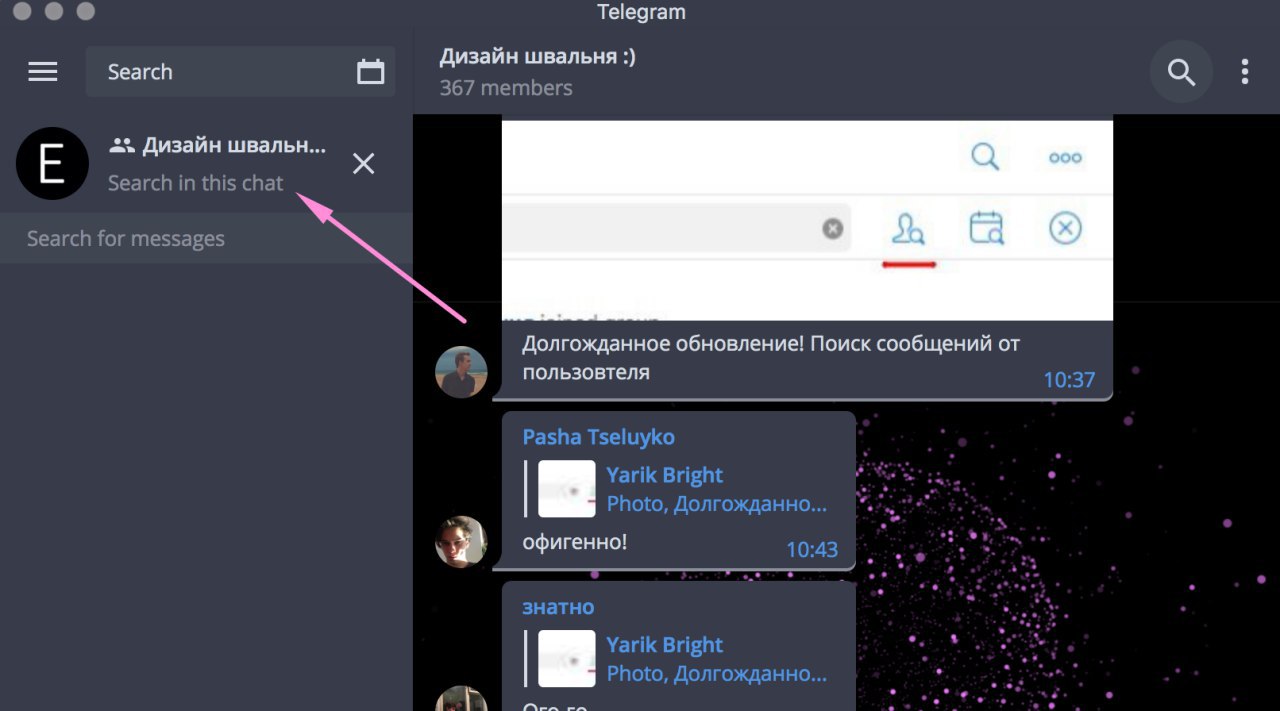
Task: Click the sender avatar beside the 10:37 message
Action: [x=461, y=372]
